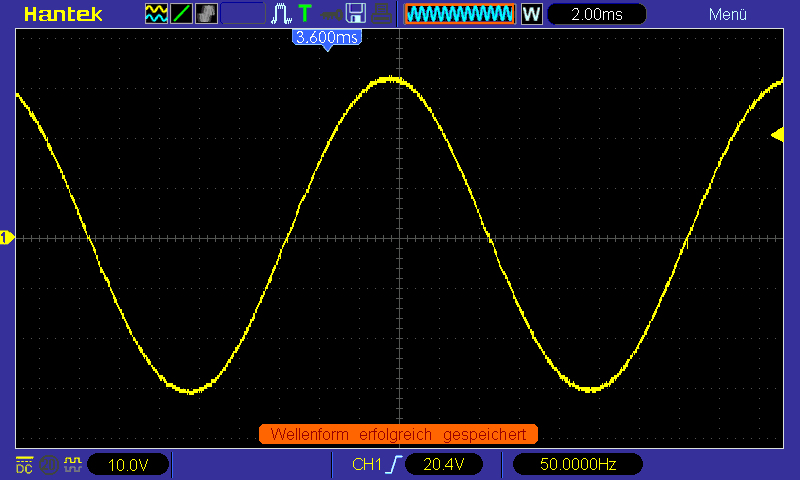Viewport: 800px width, 480px height.
Task: Click the green diagonal line icon
Action: [x=182, y=14]
